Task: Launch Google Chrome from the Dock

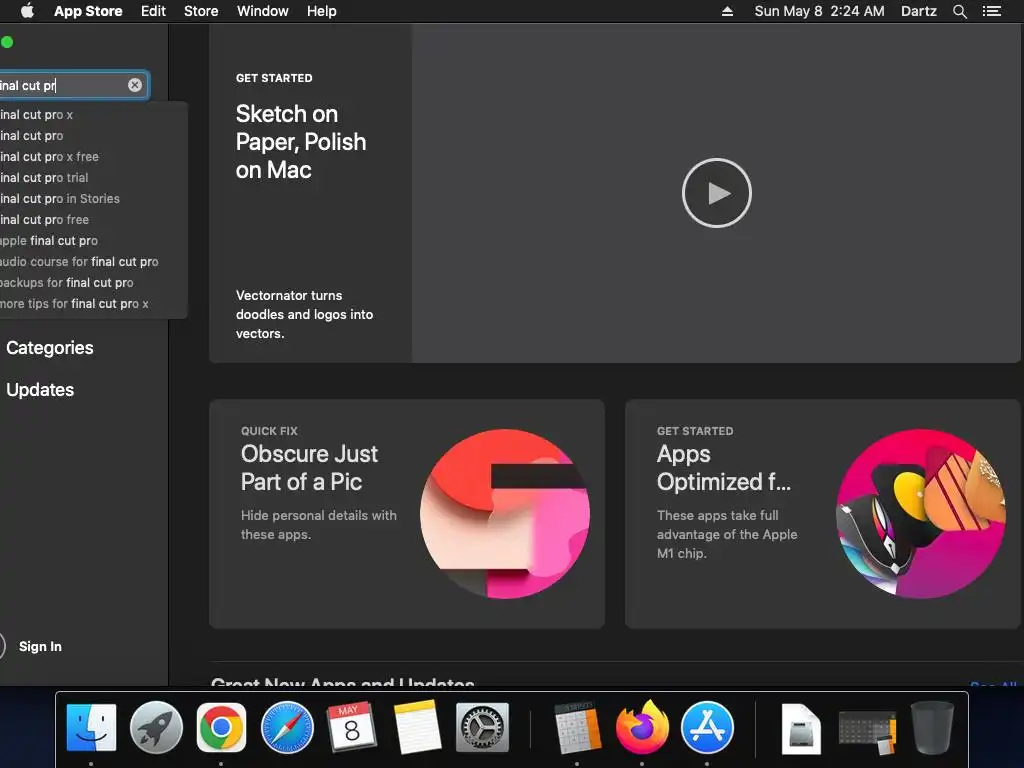Action: 221,727
